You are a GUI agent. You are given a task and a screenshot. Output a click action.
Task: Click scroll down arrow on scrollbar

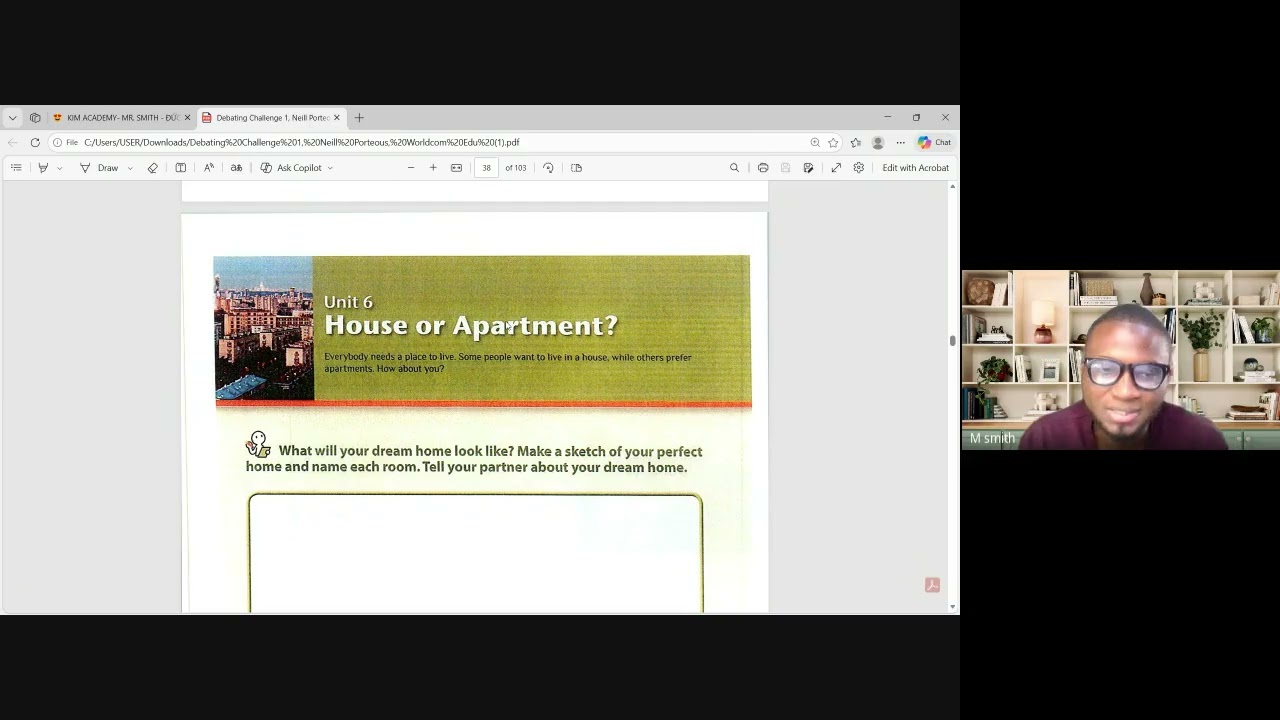tap(953, 607)
